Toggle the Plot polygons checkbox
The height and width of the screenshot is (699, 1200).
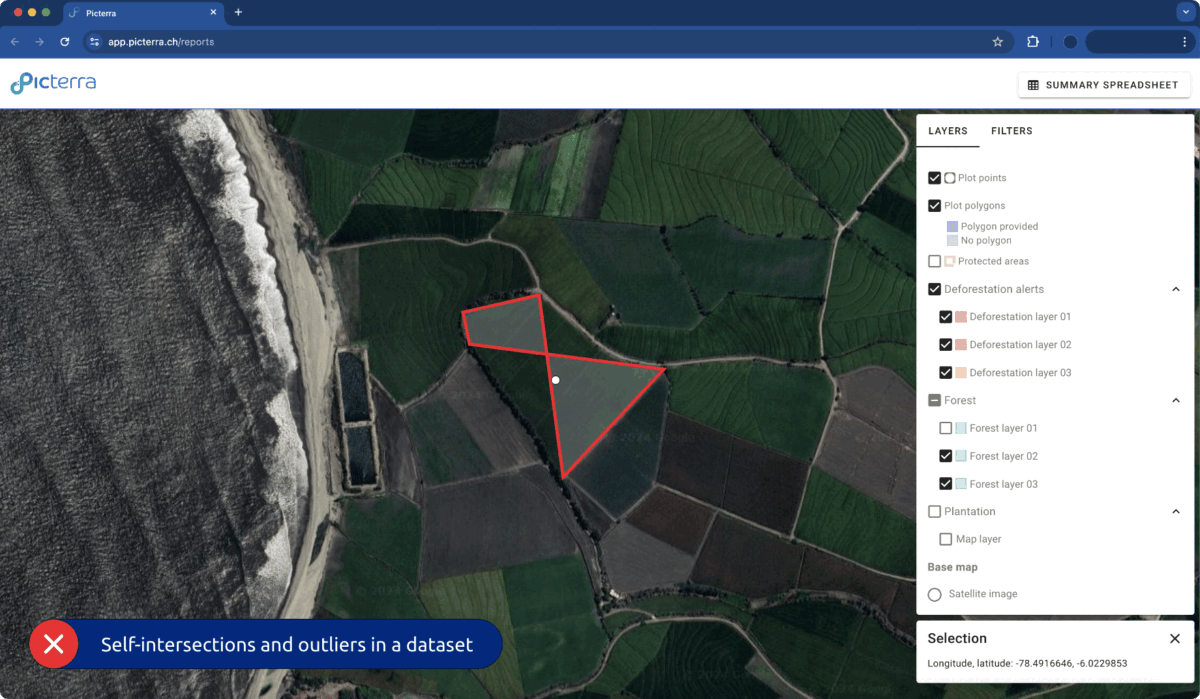click(x=934, y=206)
